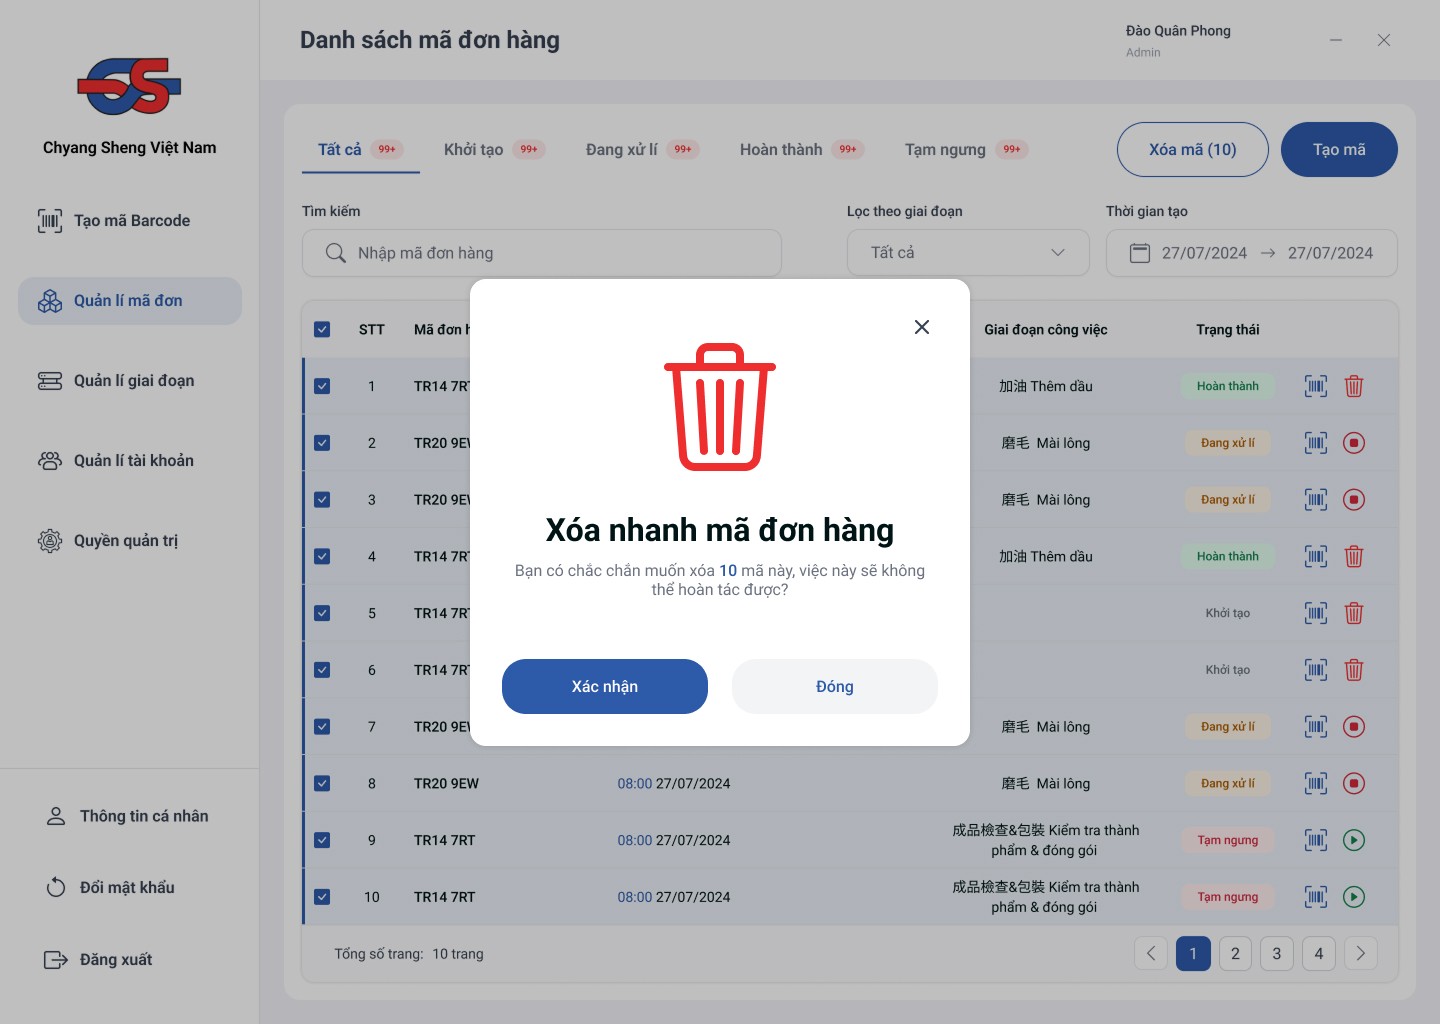Open Lọc theo giai đoạn dropdown

click(x=968, y=253)
